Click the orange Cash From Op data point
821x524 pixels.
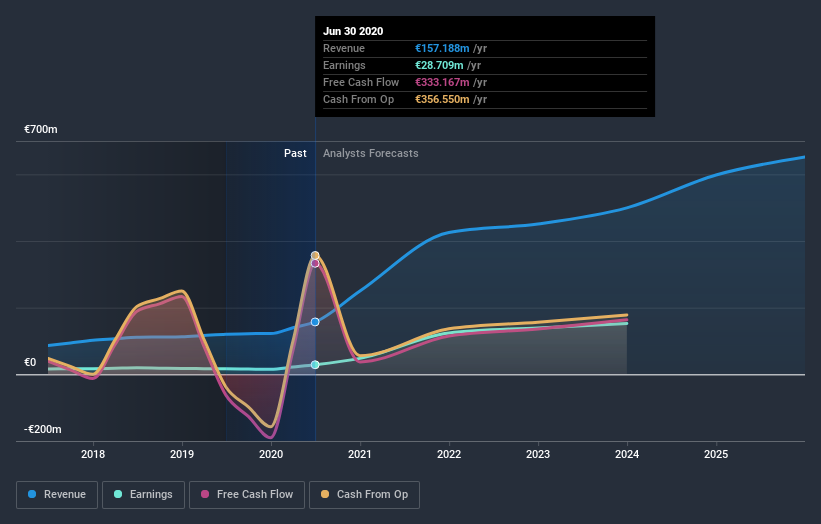pos(315,255)
